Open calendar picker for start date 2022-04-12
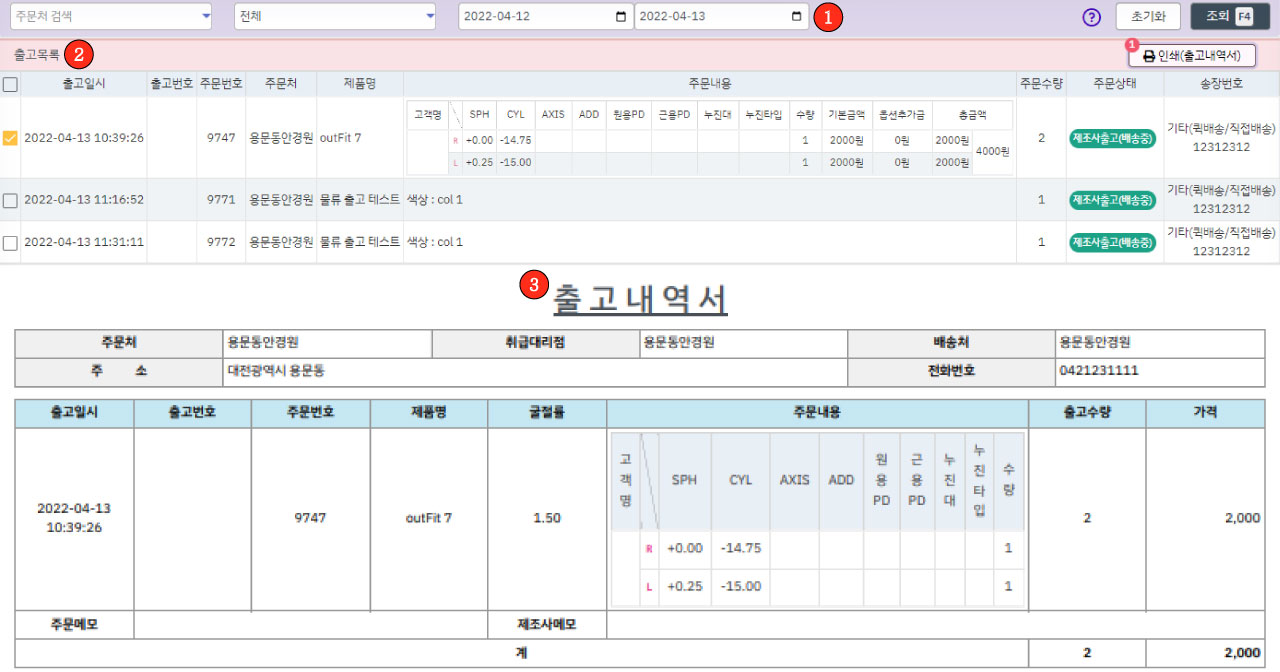 point(621,17)
